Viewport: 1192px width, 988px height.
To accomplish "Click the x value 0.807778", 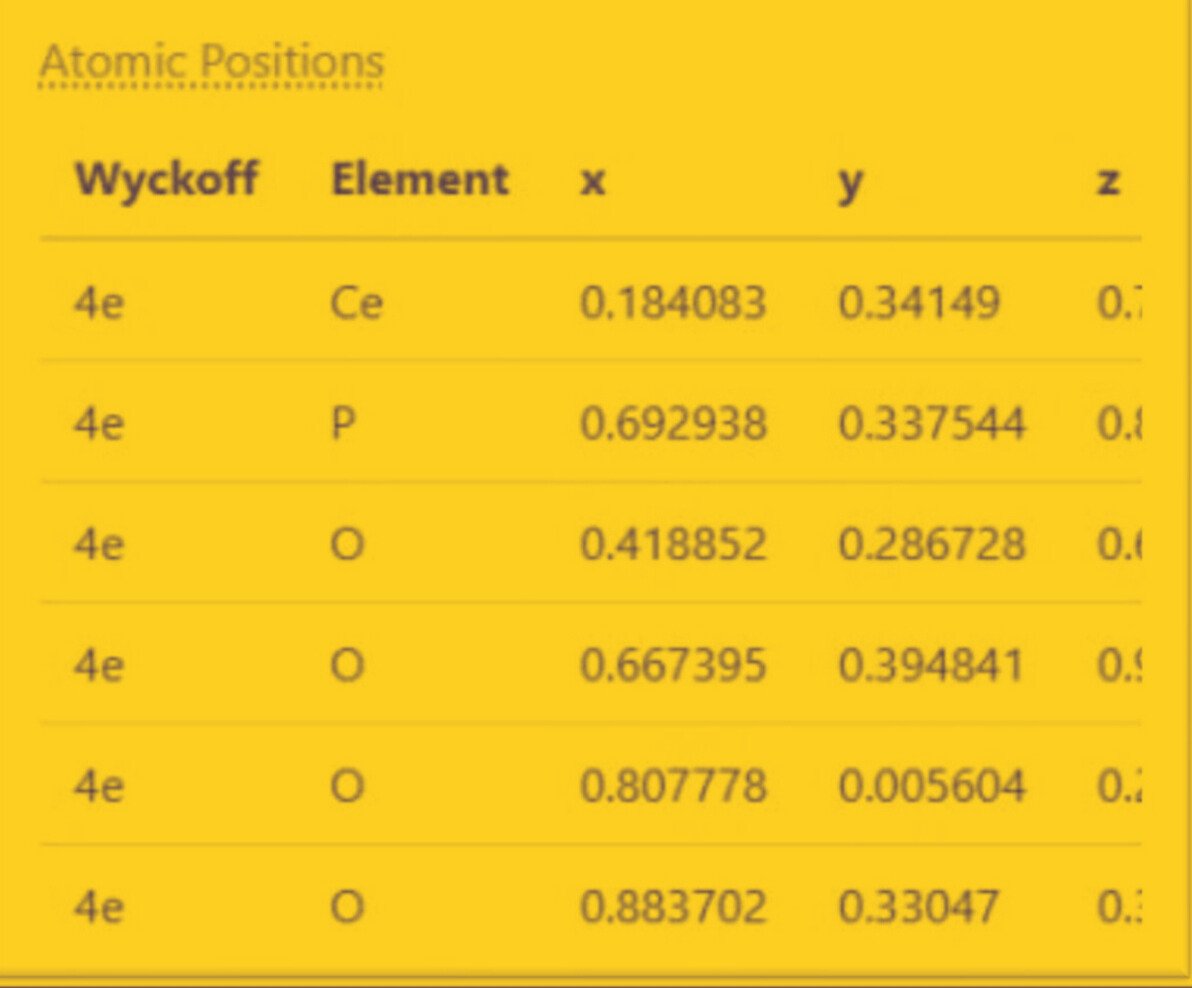I will [x=673, y=786].
